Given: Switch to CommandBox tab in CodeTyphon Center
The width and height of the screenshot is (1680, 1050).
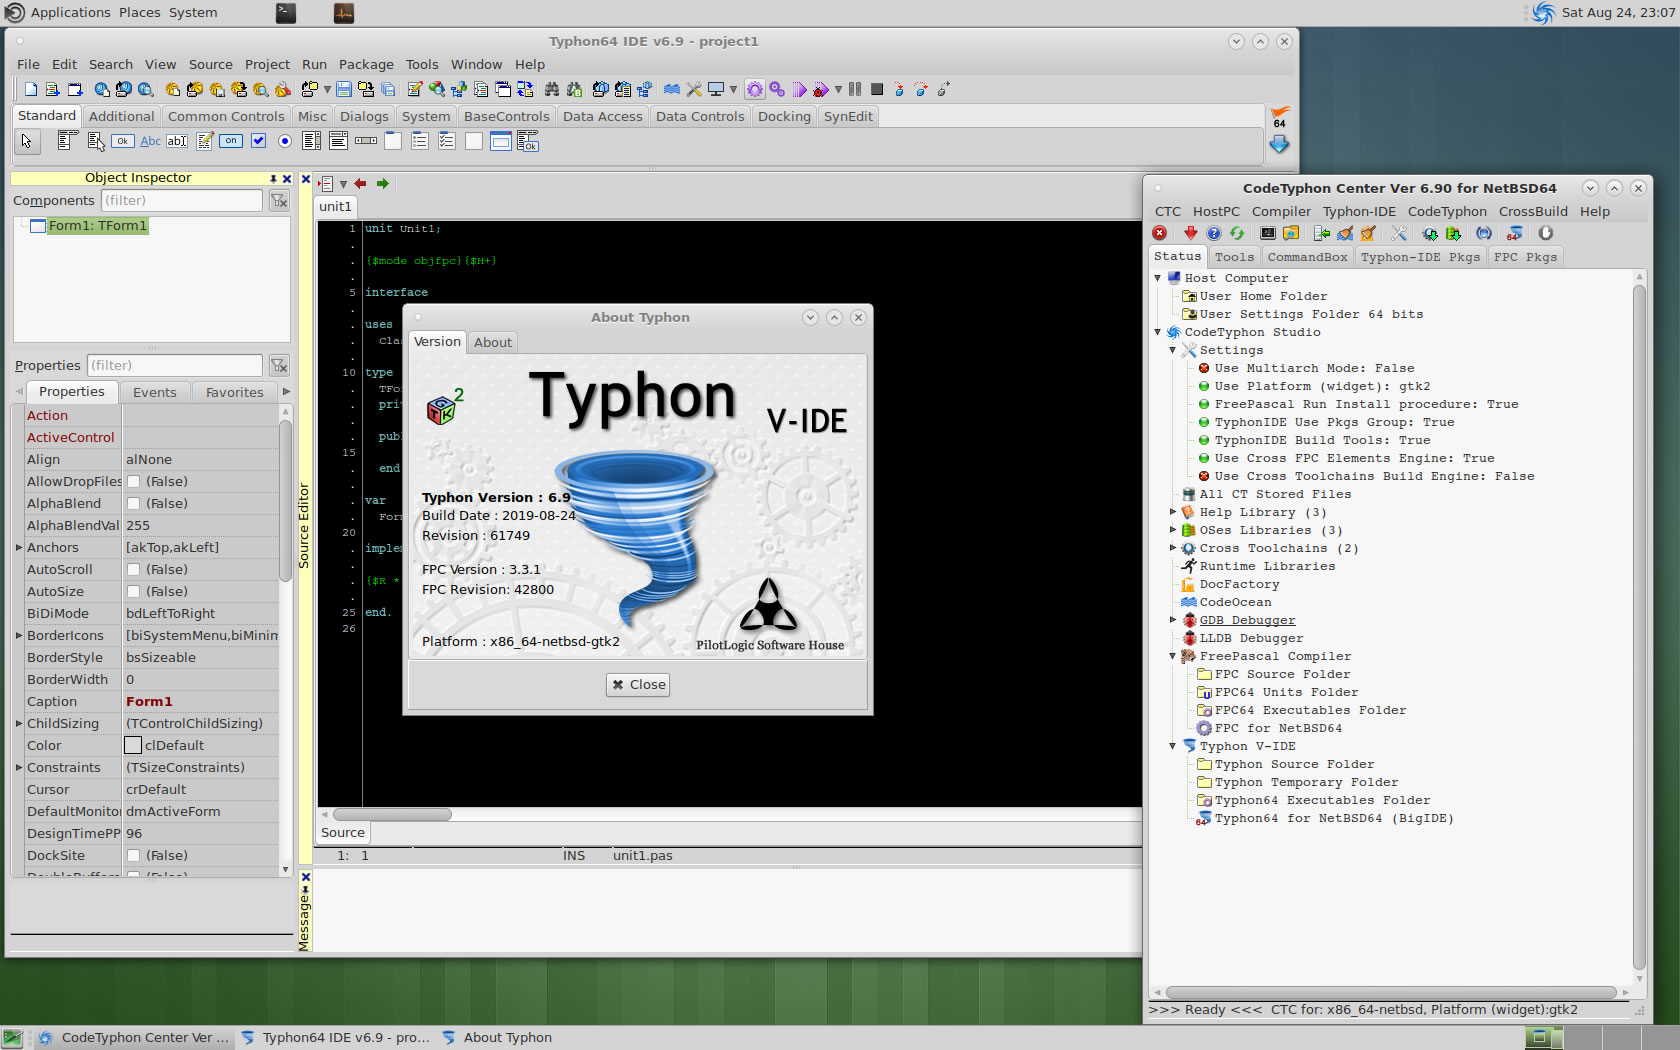Looking at the screenshot, I should [x=1307, y=257].
